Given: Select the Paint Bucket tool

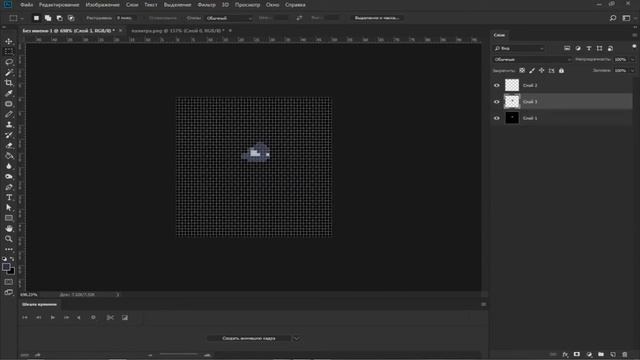Looking at the screenshot, I should coord(9,156).
